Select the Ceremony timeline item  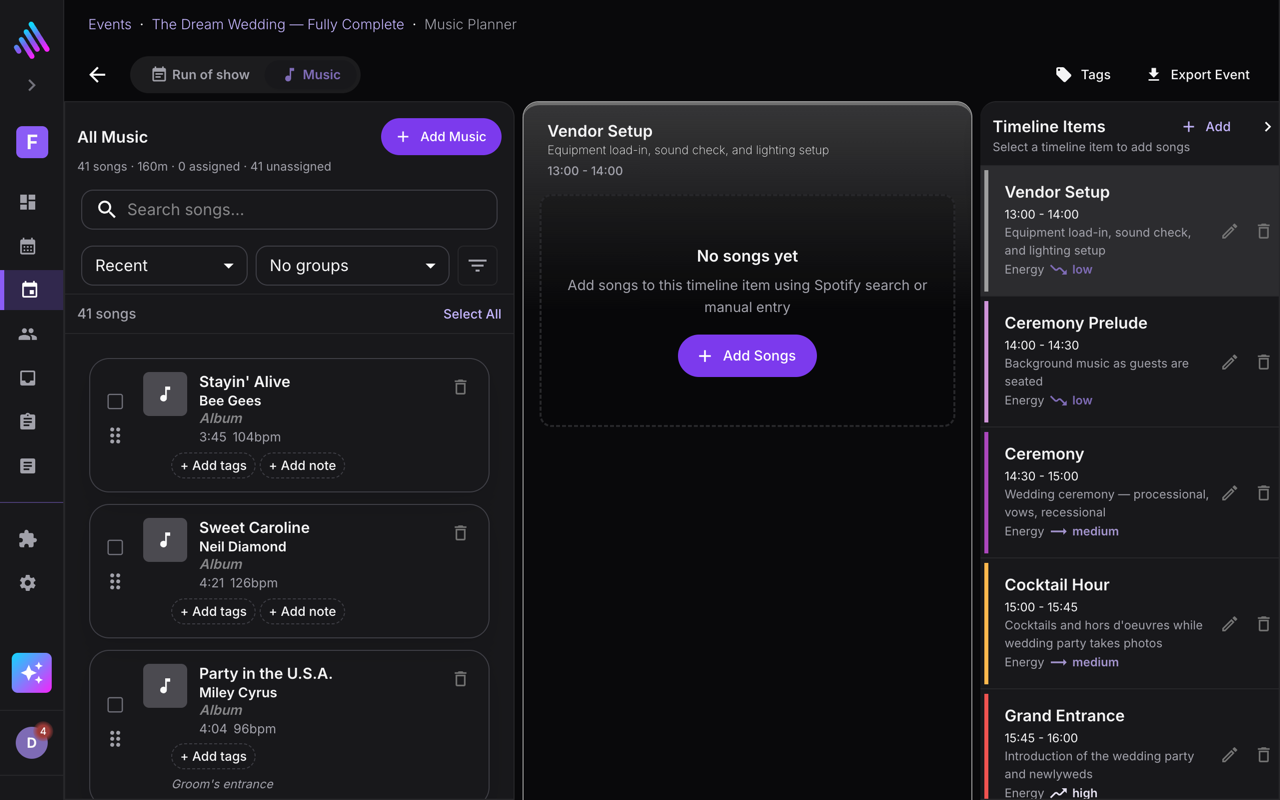pos(1132,493)
